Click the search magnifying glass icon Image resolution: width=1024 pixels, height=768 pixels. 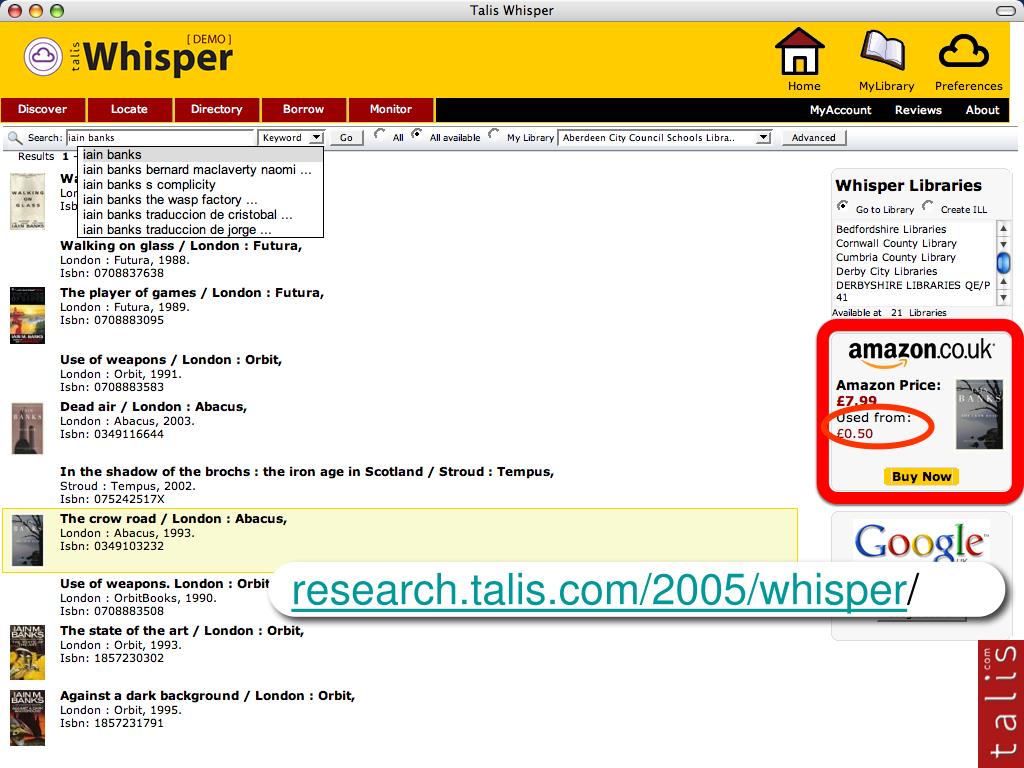tap(14, 138)
